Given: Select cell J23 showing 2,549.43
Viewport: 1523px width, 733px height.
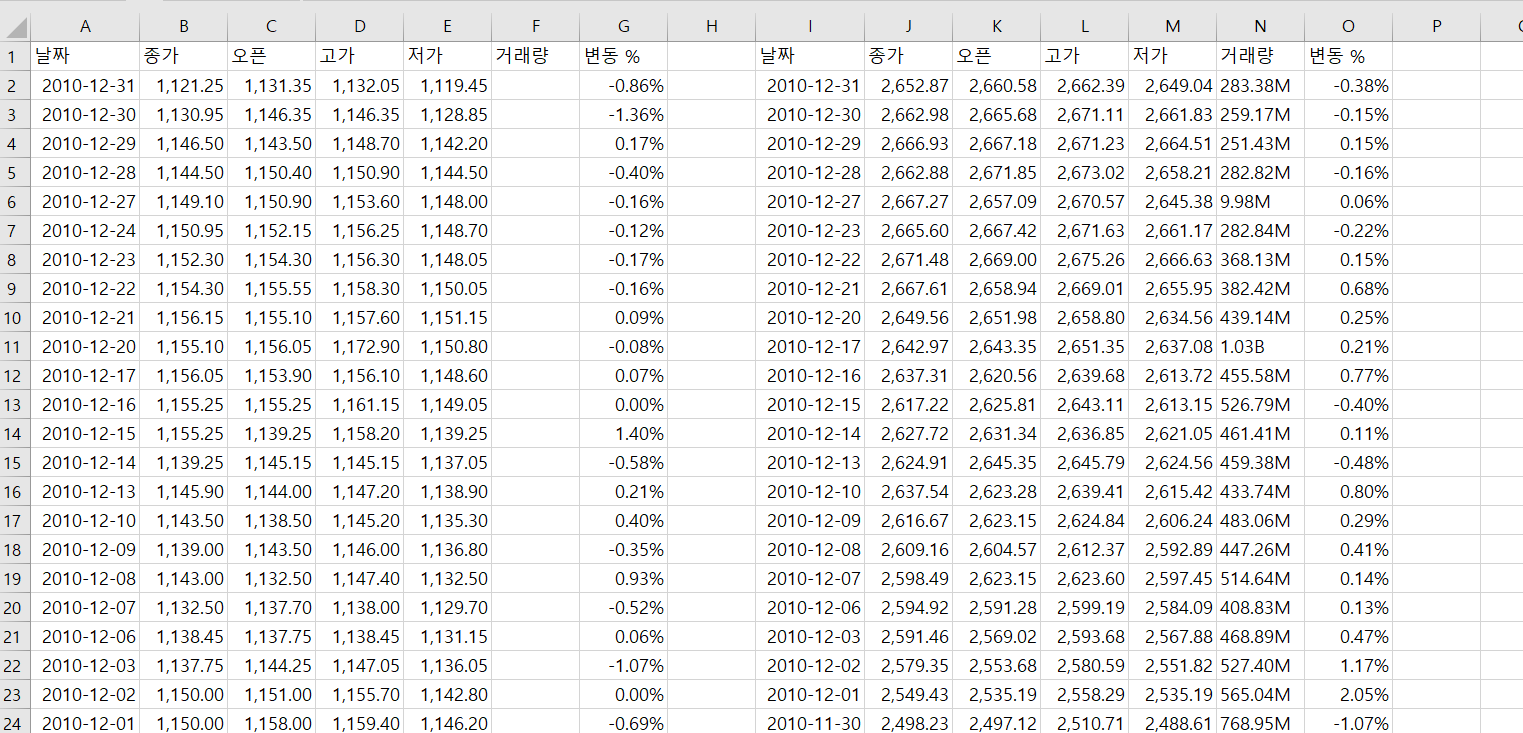Looking at the screenshot, I should coord(908,694).
